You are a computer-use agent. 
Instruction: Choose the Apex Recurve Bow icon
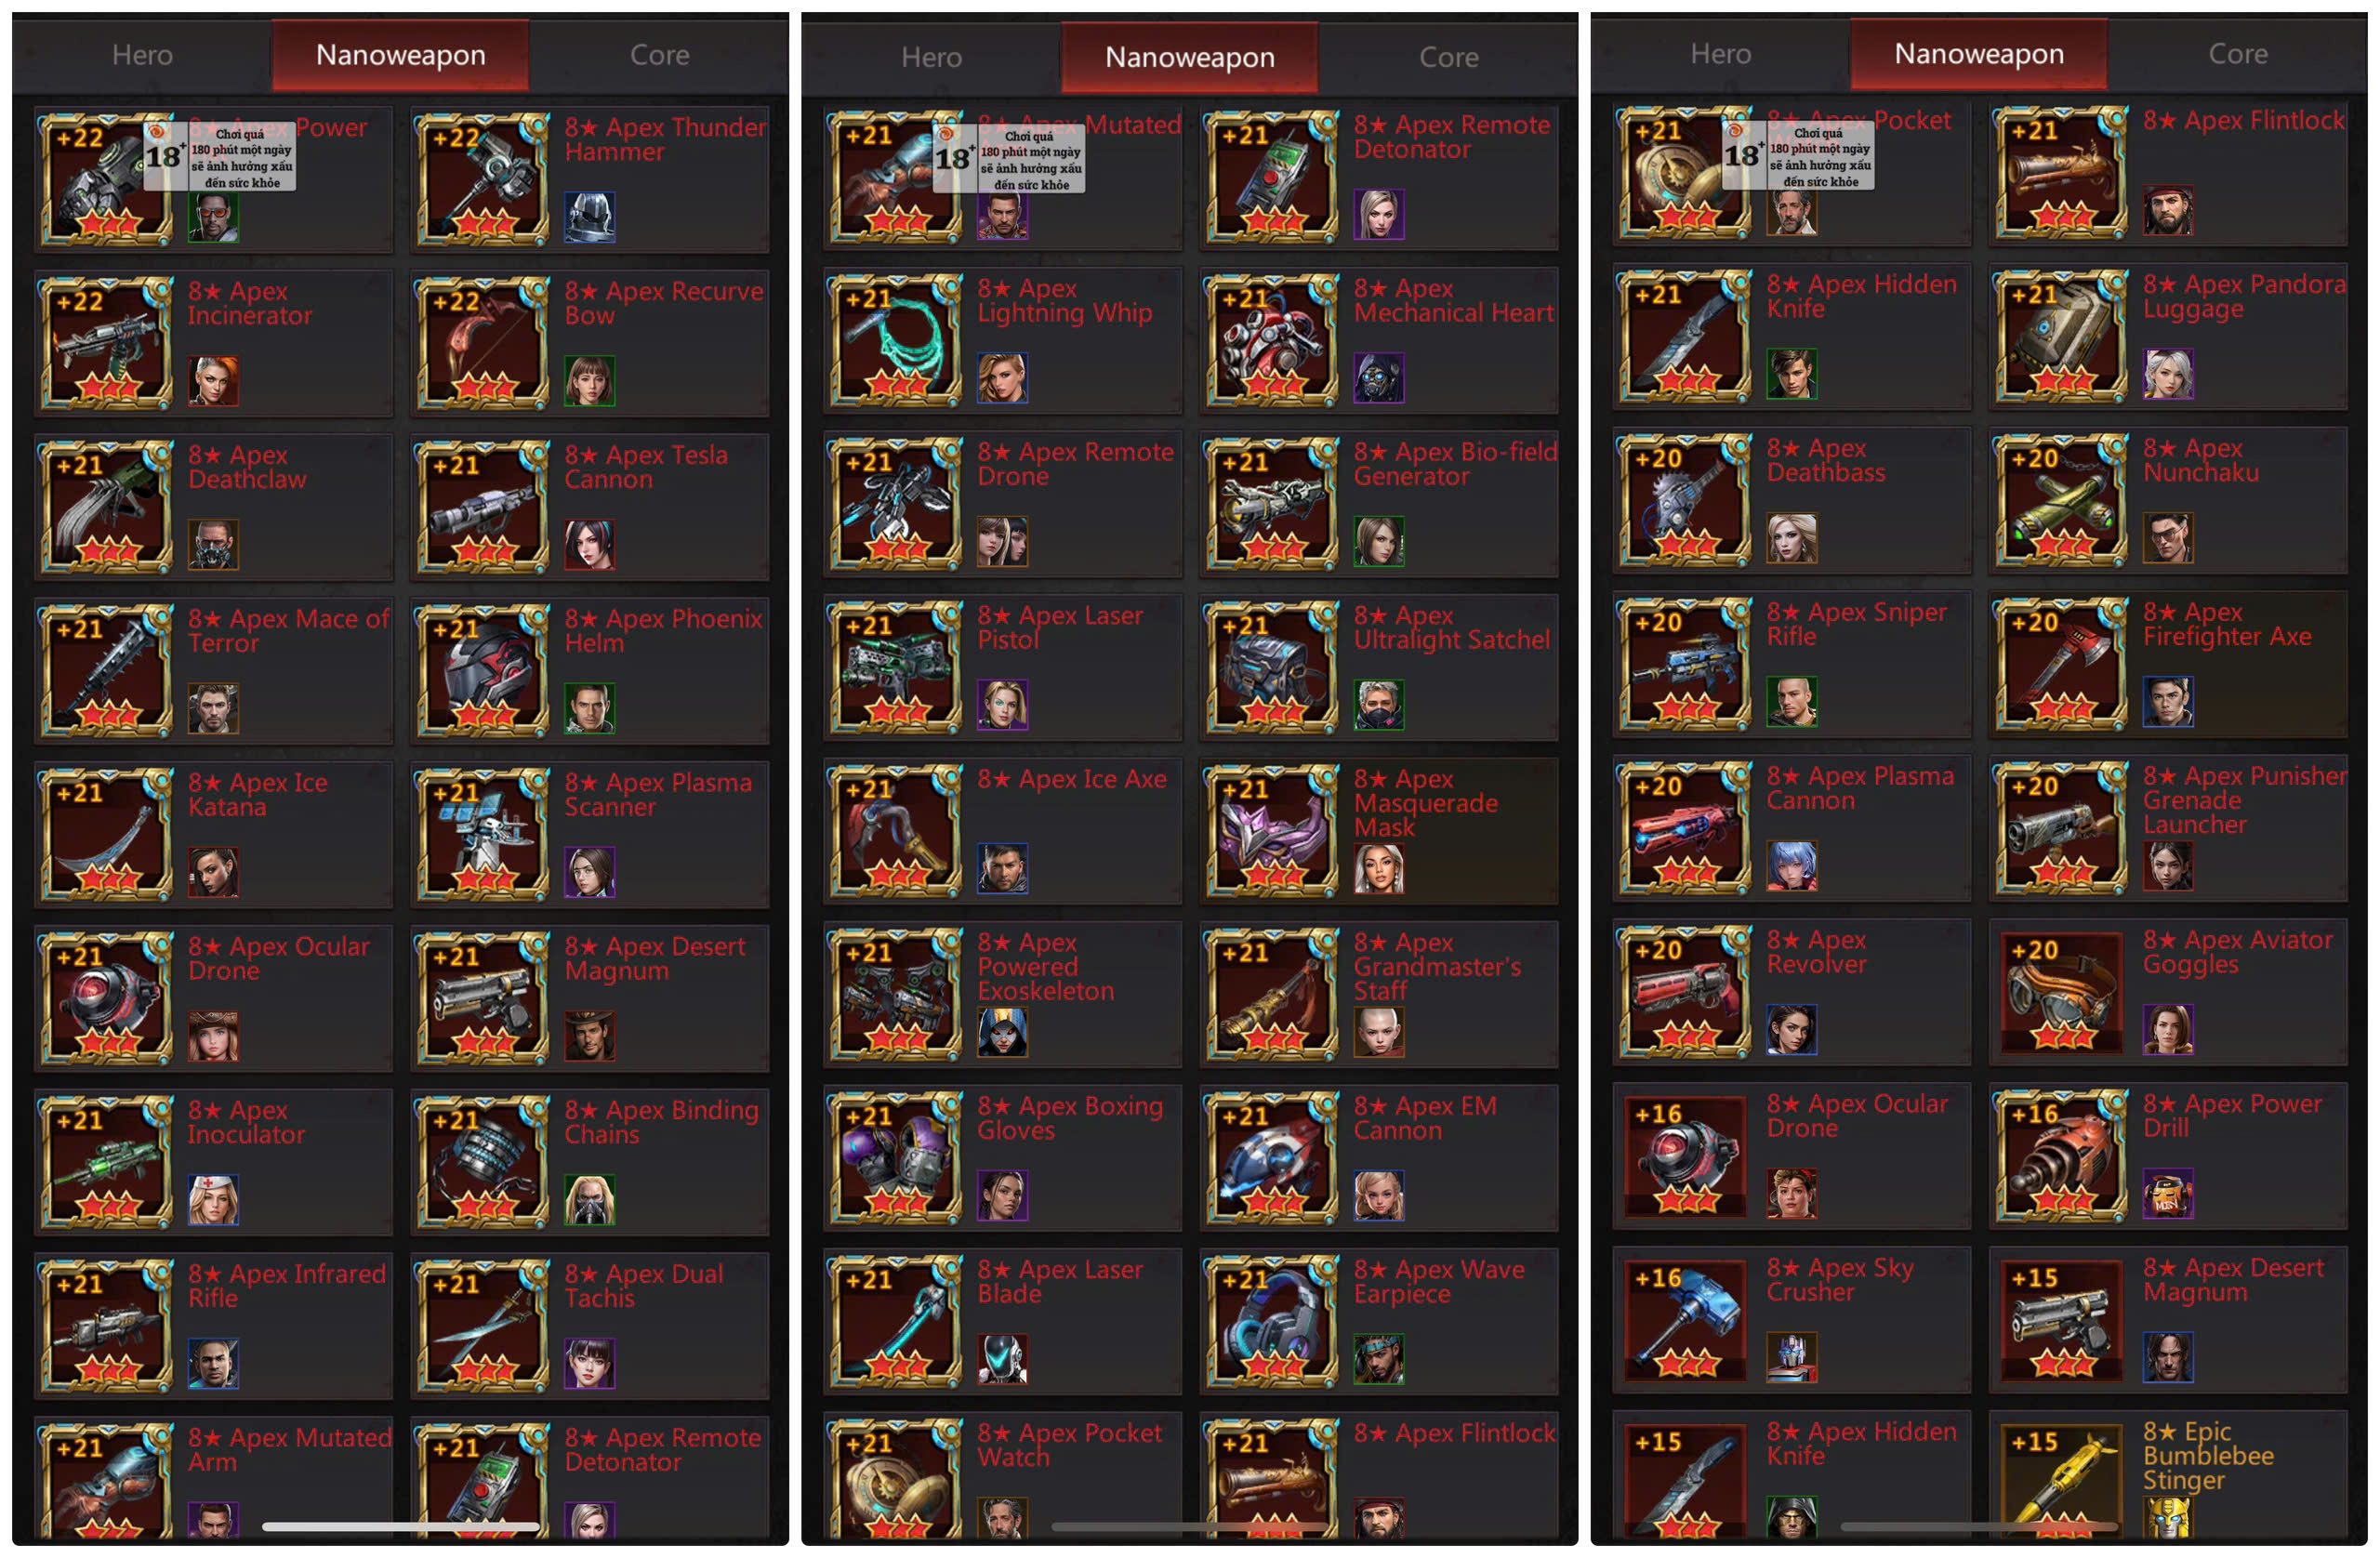(x=483, y=343)
